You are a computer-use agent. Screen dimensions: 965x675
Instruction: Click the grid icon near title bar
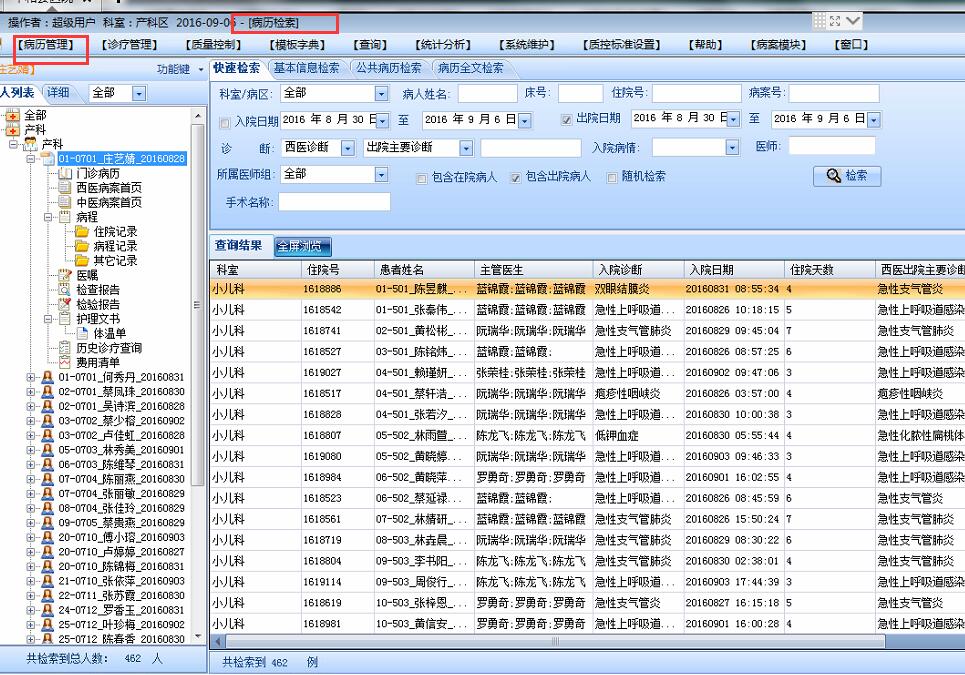[x=819, y=21]
